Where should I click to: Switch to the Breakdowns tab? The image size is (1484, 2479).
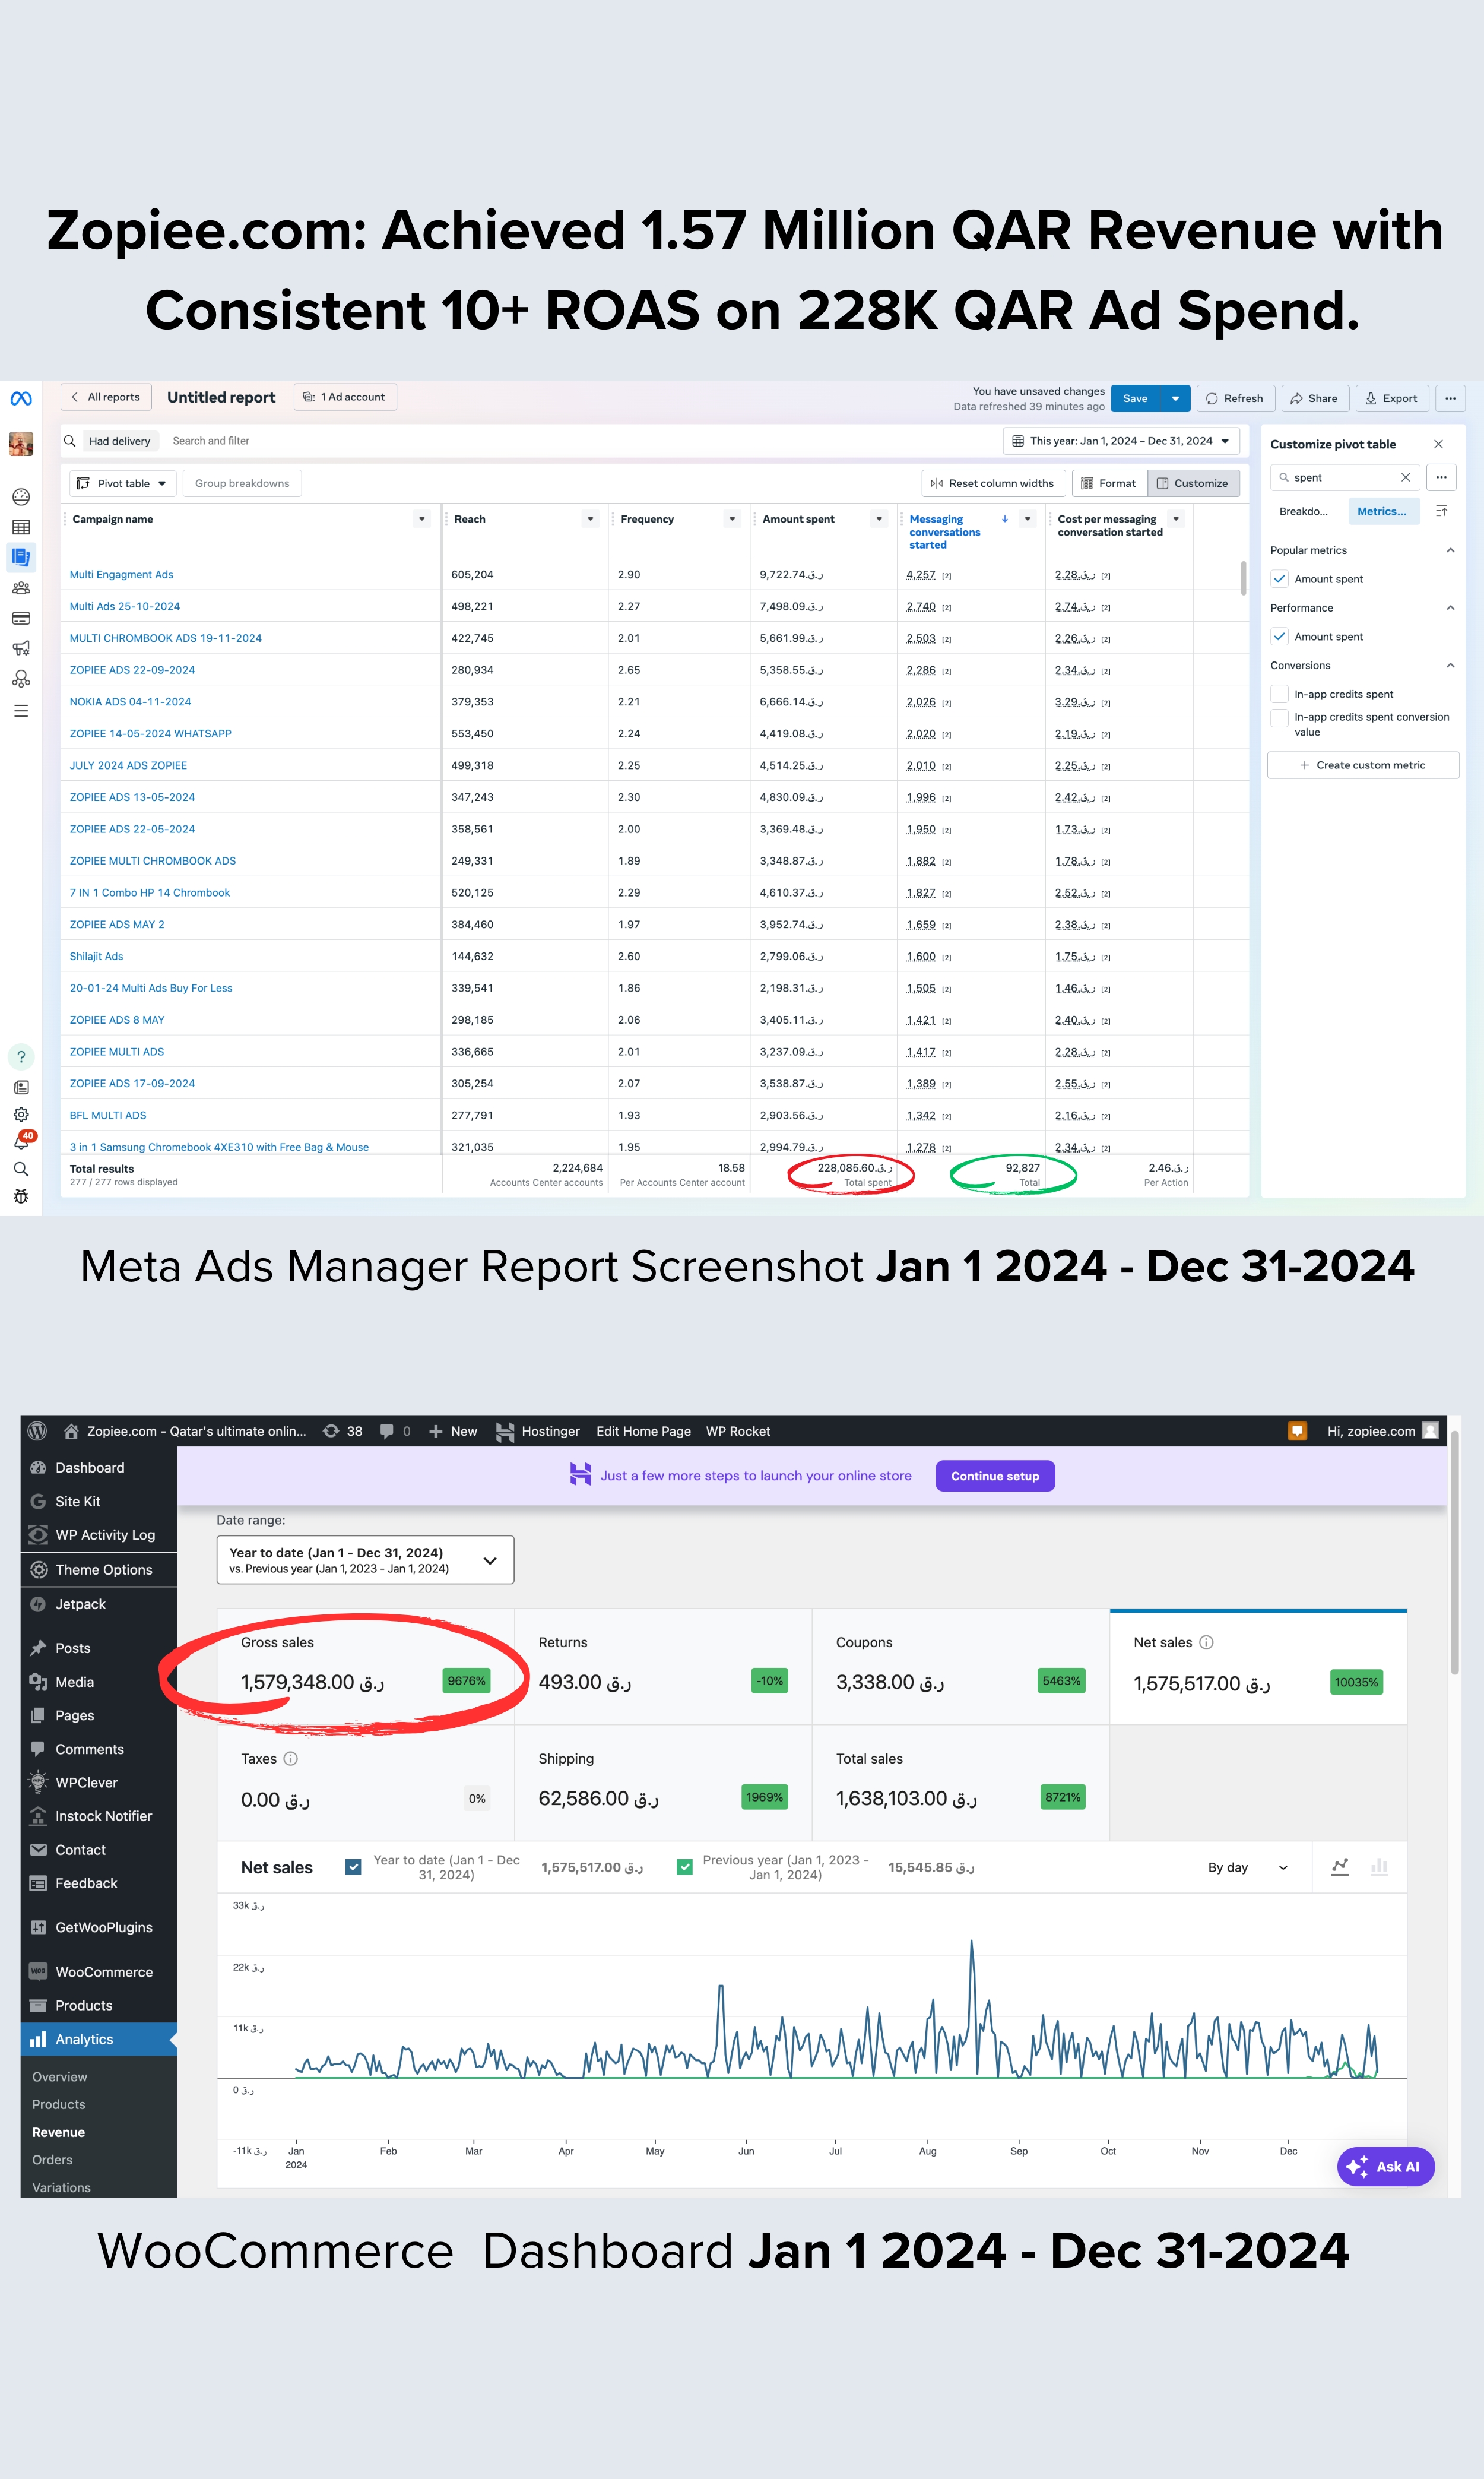point(1304,511)
